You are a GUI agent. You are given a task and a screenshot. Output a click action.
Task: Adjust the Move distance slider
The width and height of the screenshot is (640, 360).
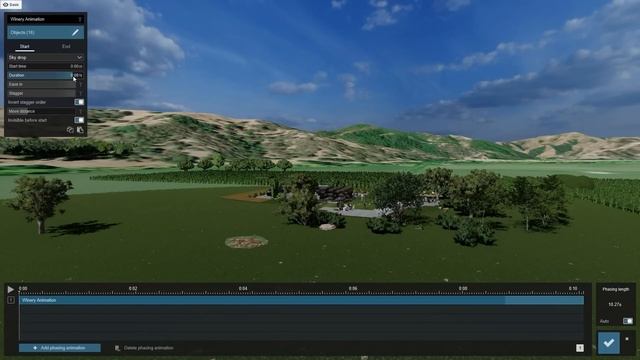(x=45, y=111)
